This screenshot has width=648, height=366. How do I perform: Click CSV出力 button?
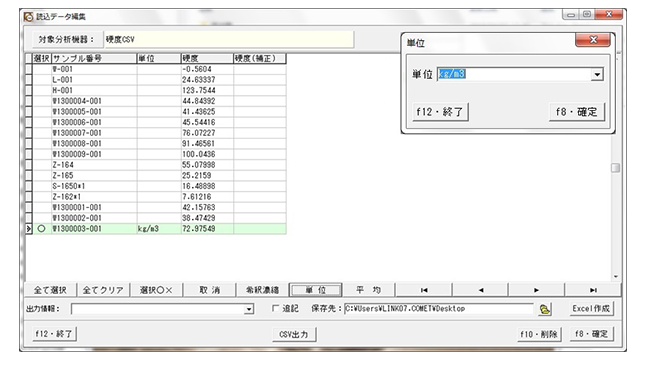coord(294,334)
